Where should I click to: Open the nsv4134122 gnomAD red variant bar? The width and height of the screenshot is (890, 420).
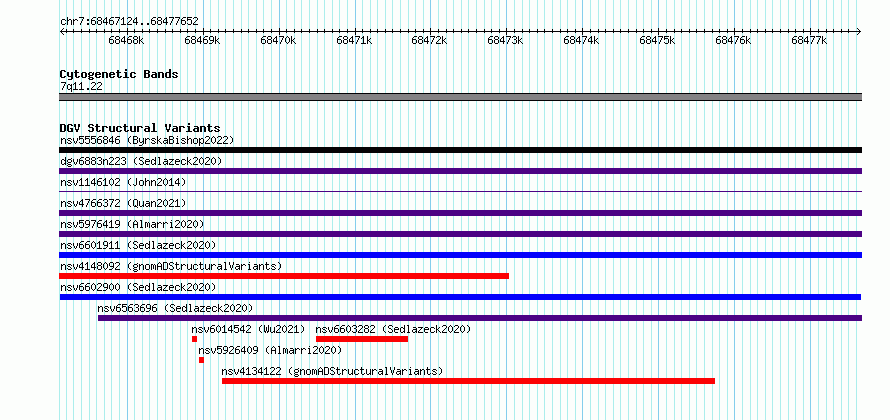(x=468, y=381)
